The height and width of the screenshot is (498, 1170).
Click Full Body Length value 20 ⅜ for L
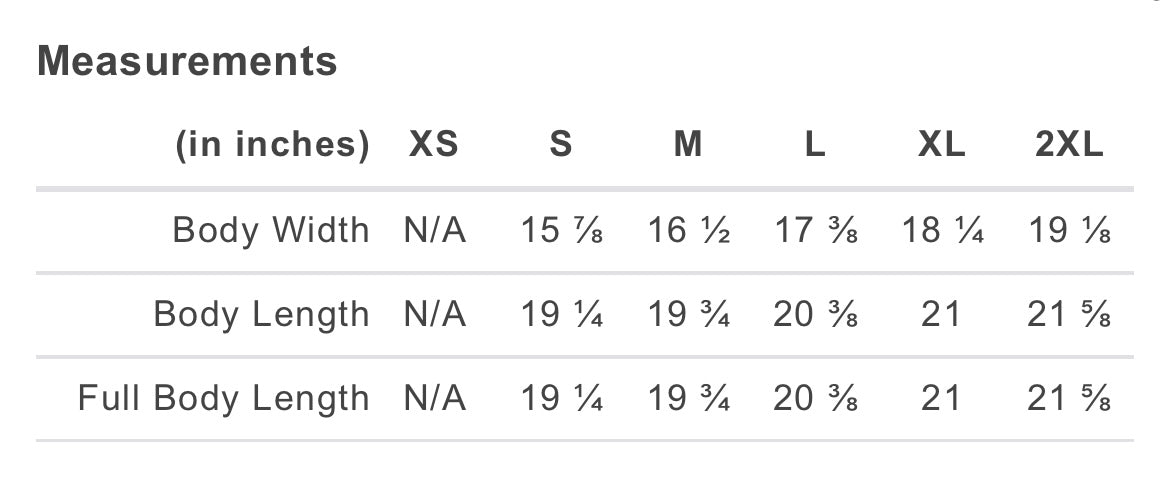(x=816, y=398)
